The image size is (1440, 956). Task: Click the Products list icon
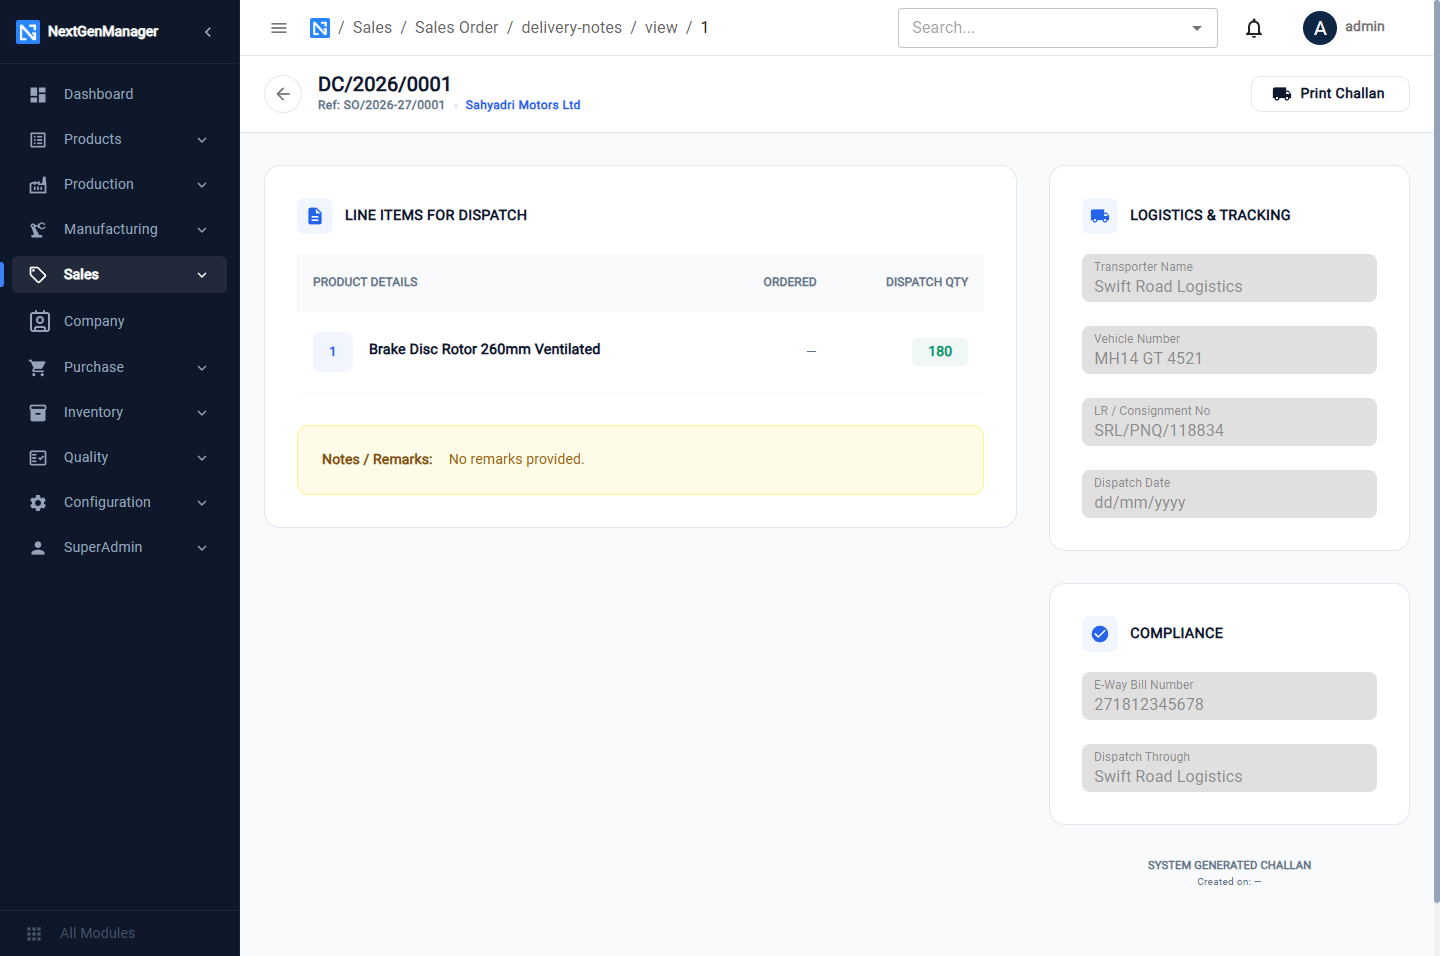click(38, 139)
